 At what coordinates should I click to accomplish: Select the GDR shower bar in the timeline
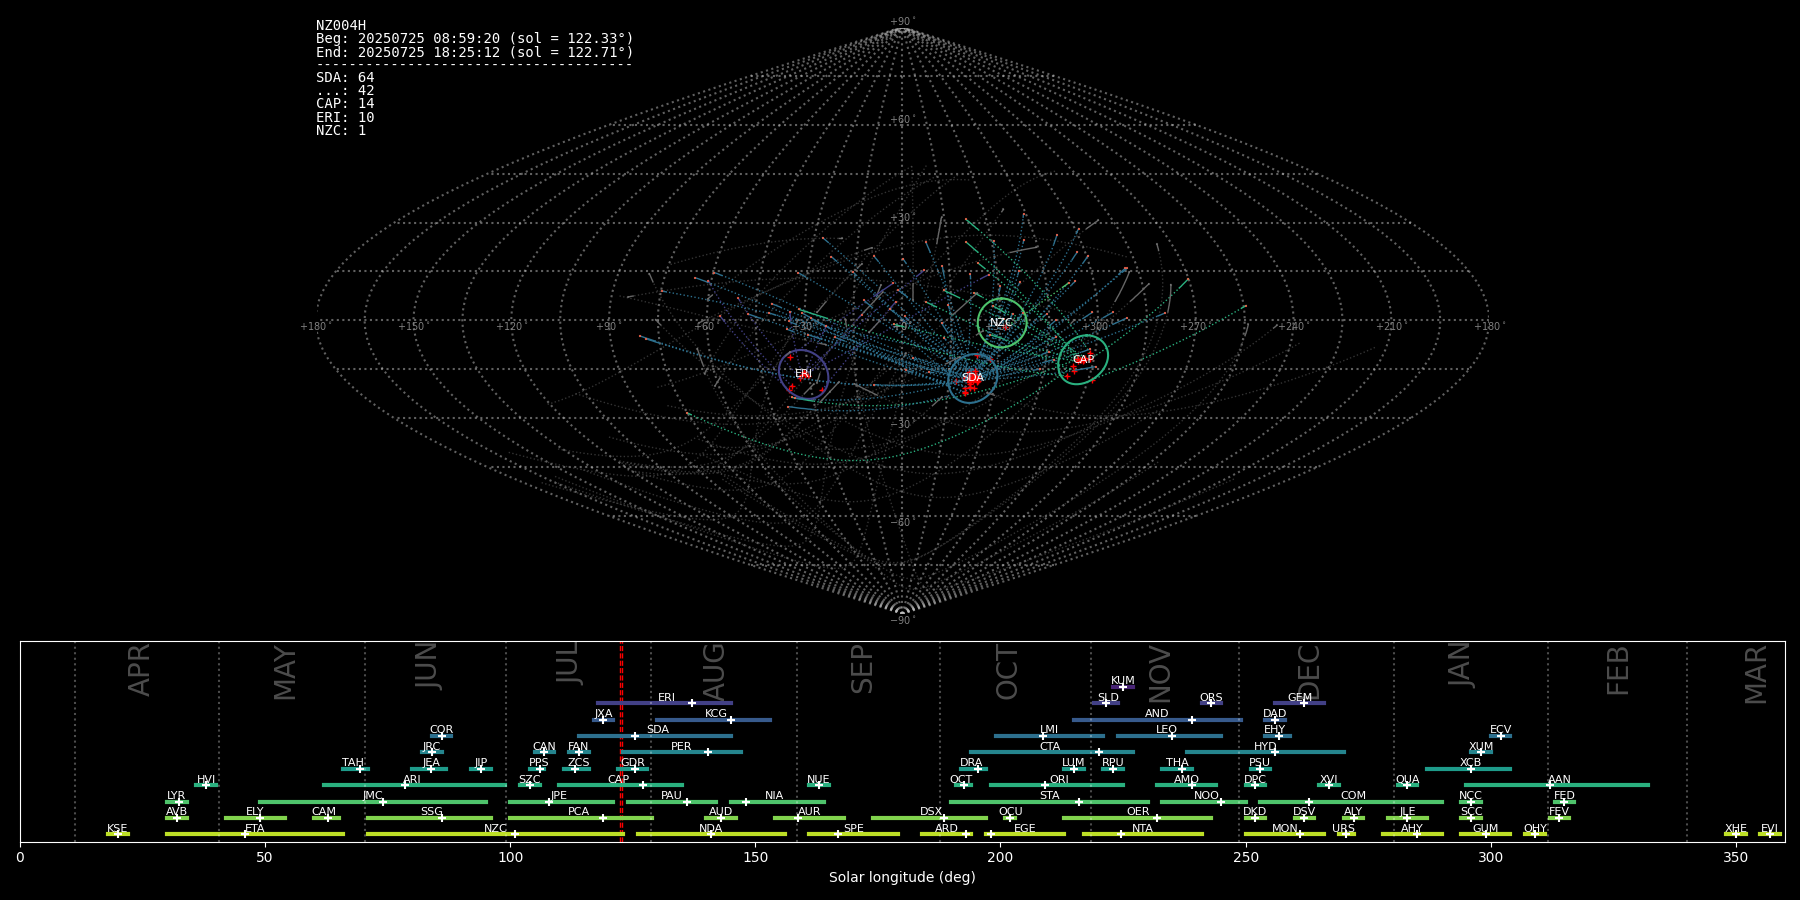pos(633,769)
